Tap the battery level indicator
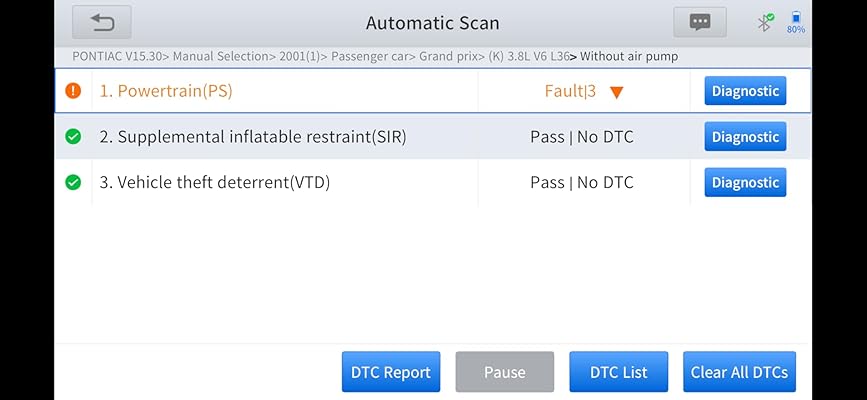The height and width of the screenshot is (400, 867). click(796, 22)
